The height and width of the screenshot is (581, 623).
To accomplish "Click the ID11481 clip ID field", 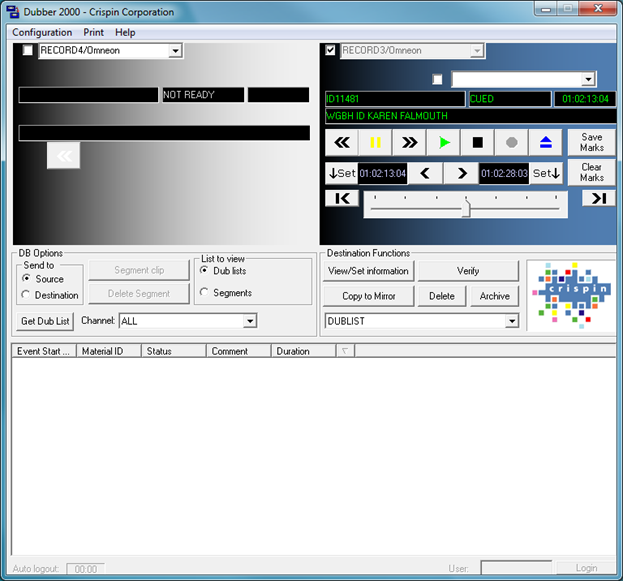I will (x=395, y=99).
